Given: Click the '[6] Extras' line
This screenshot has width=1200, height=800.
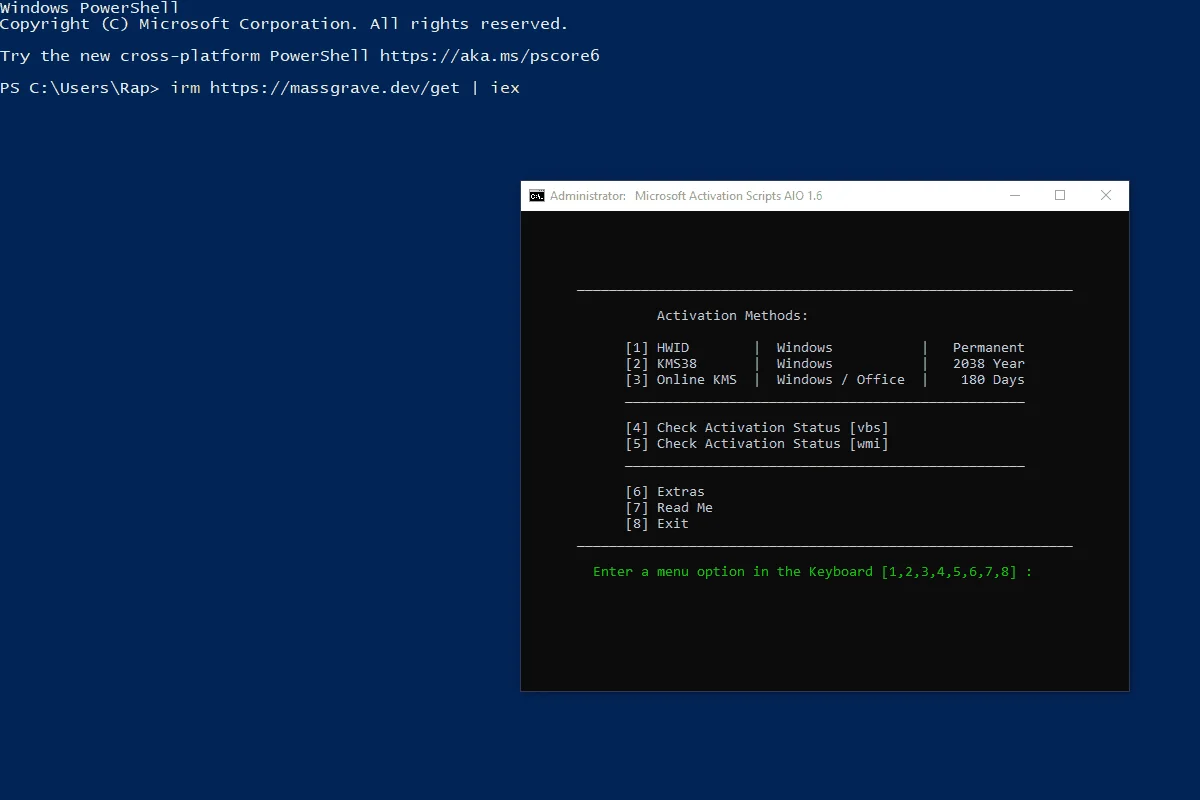Looking at the screenshot, I should 665,492.
